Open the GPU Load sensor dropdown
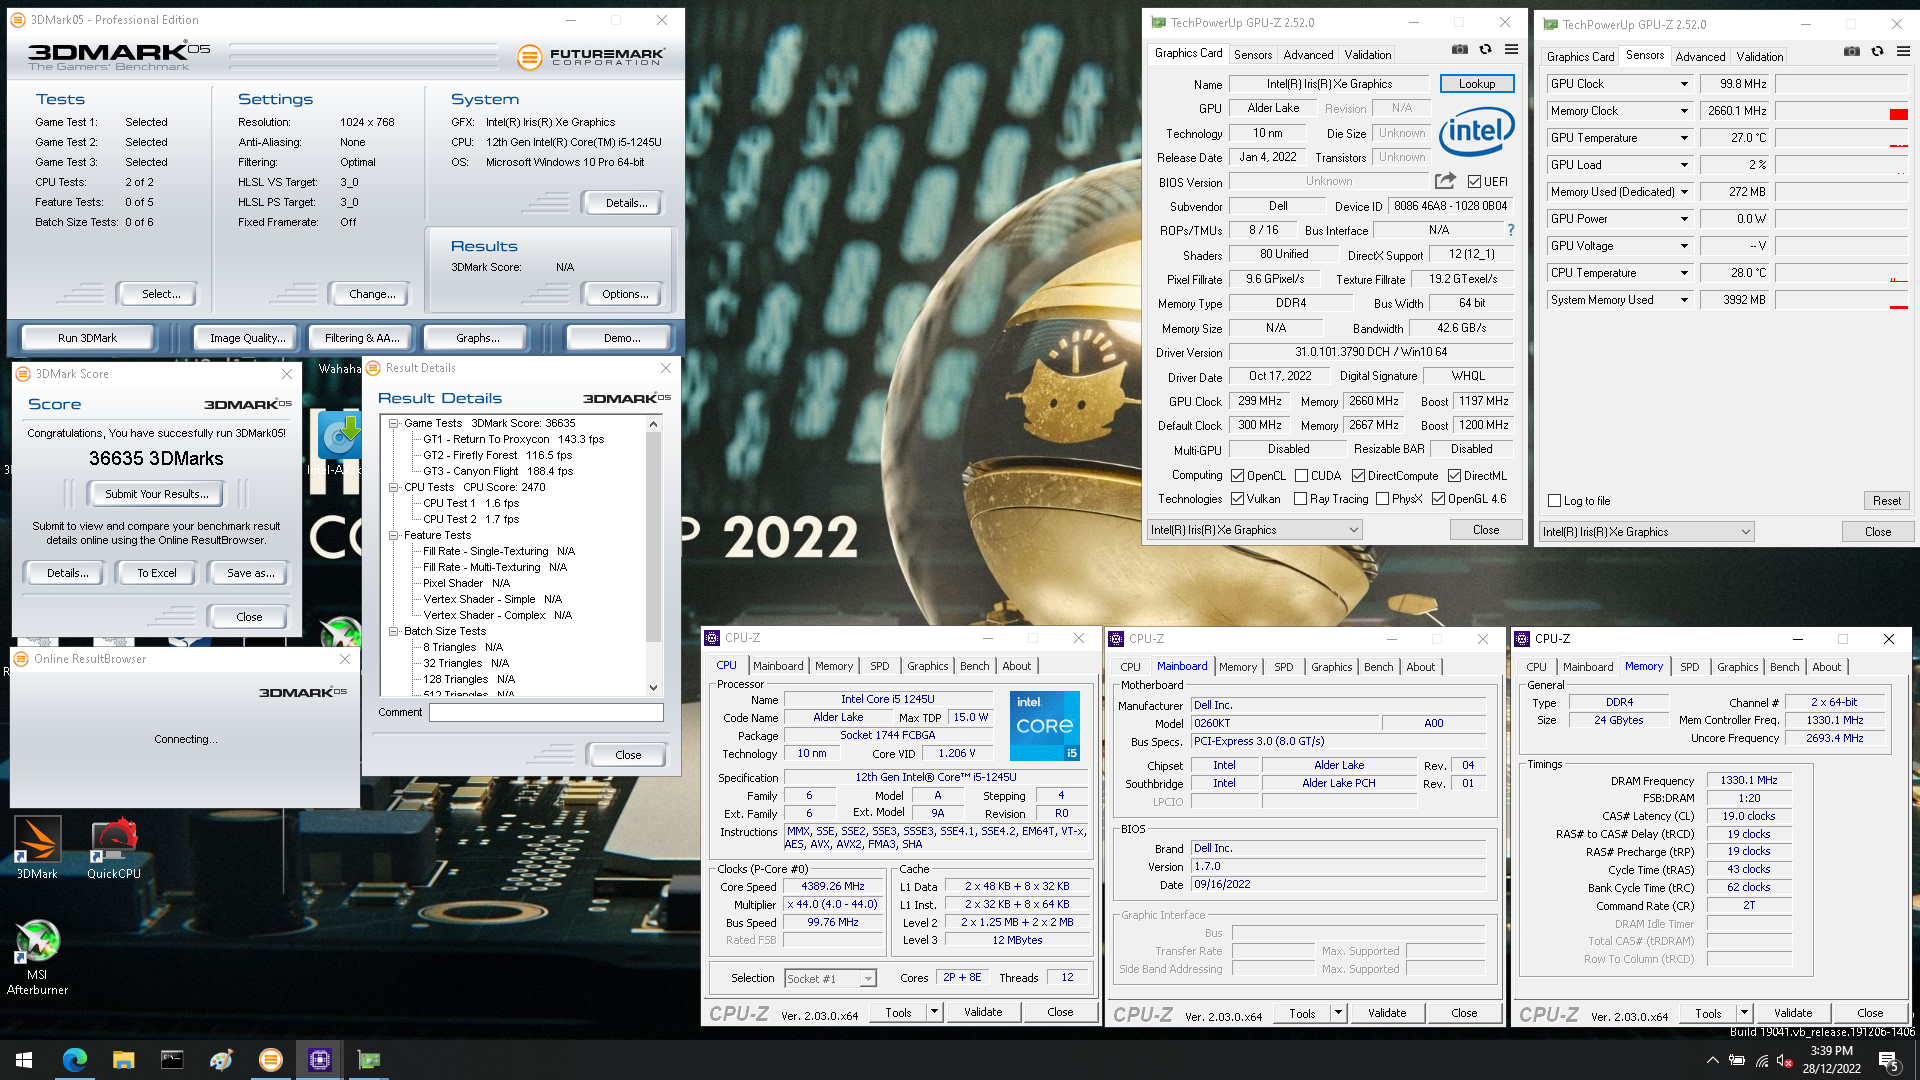 [1684, 165]
